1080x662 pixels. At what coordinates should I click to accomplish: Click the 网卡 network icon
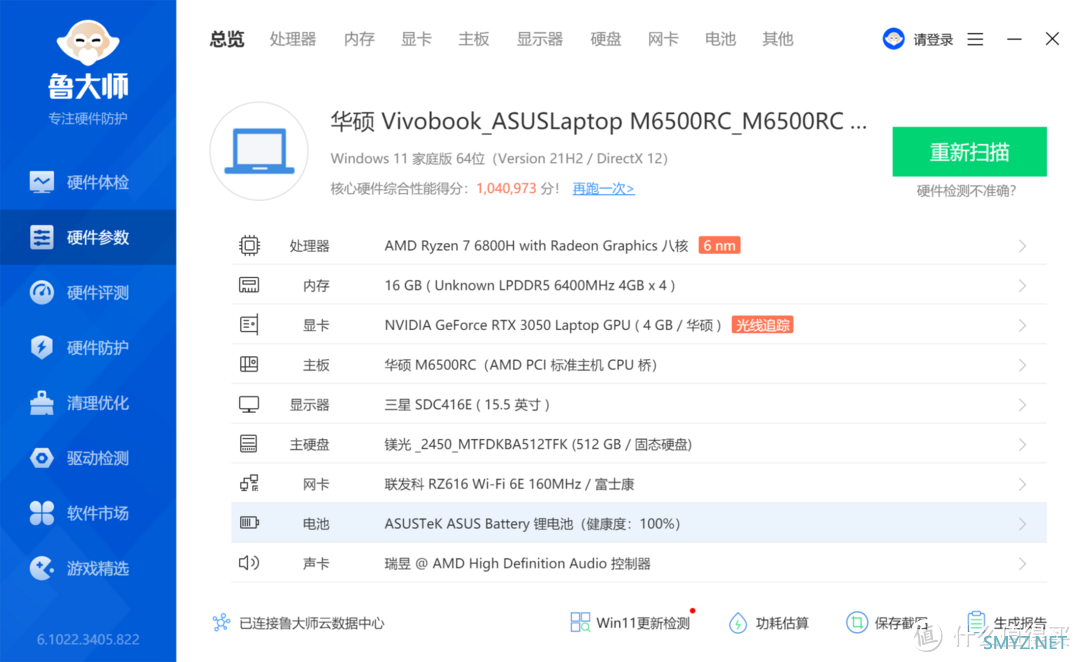[x=249, y=484]
